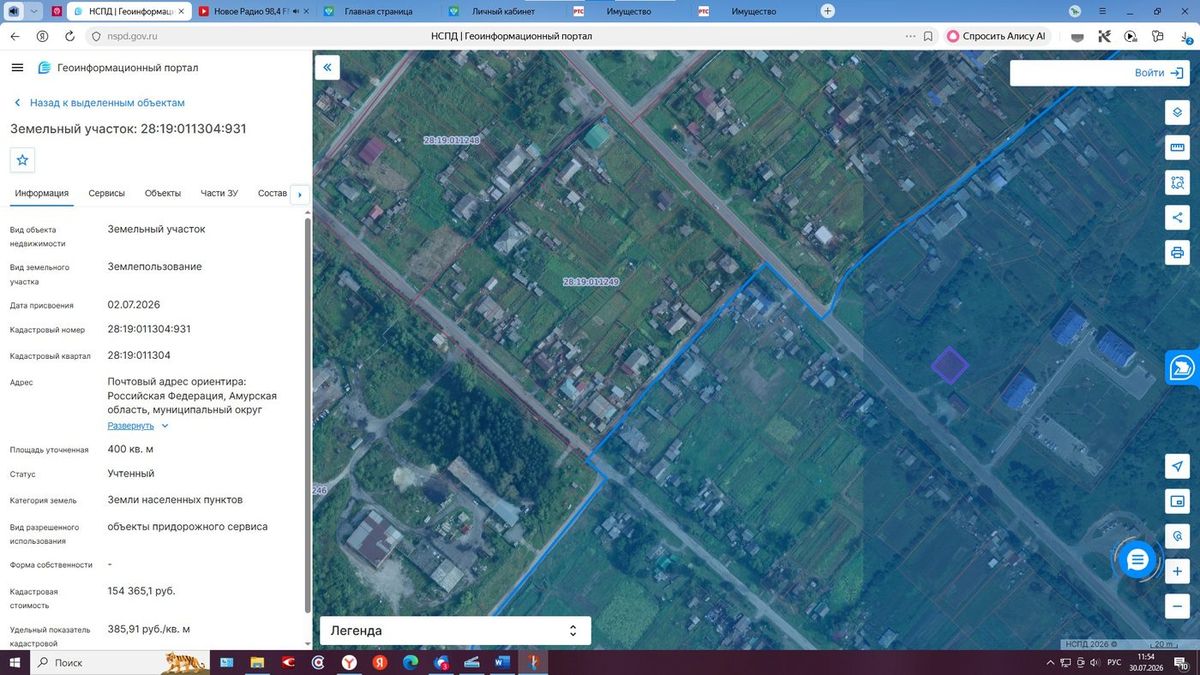This screenshot has width=1200, height=675.
Task: Select the ruler measurement tool
Action: click(x=1177, y=147)
